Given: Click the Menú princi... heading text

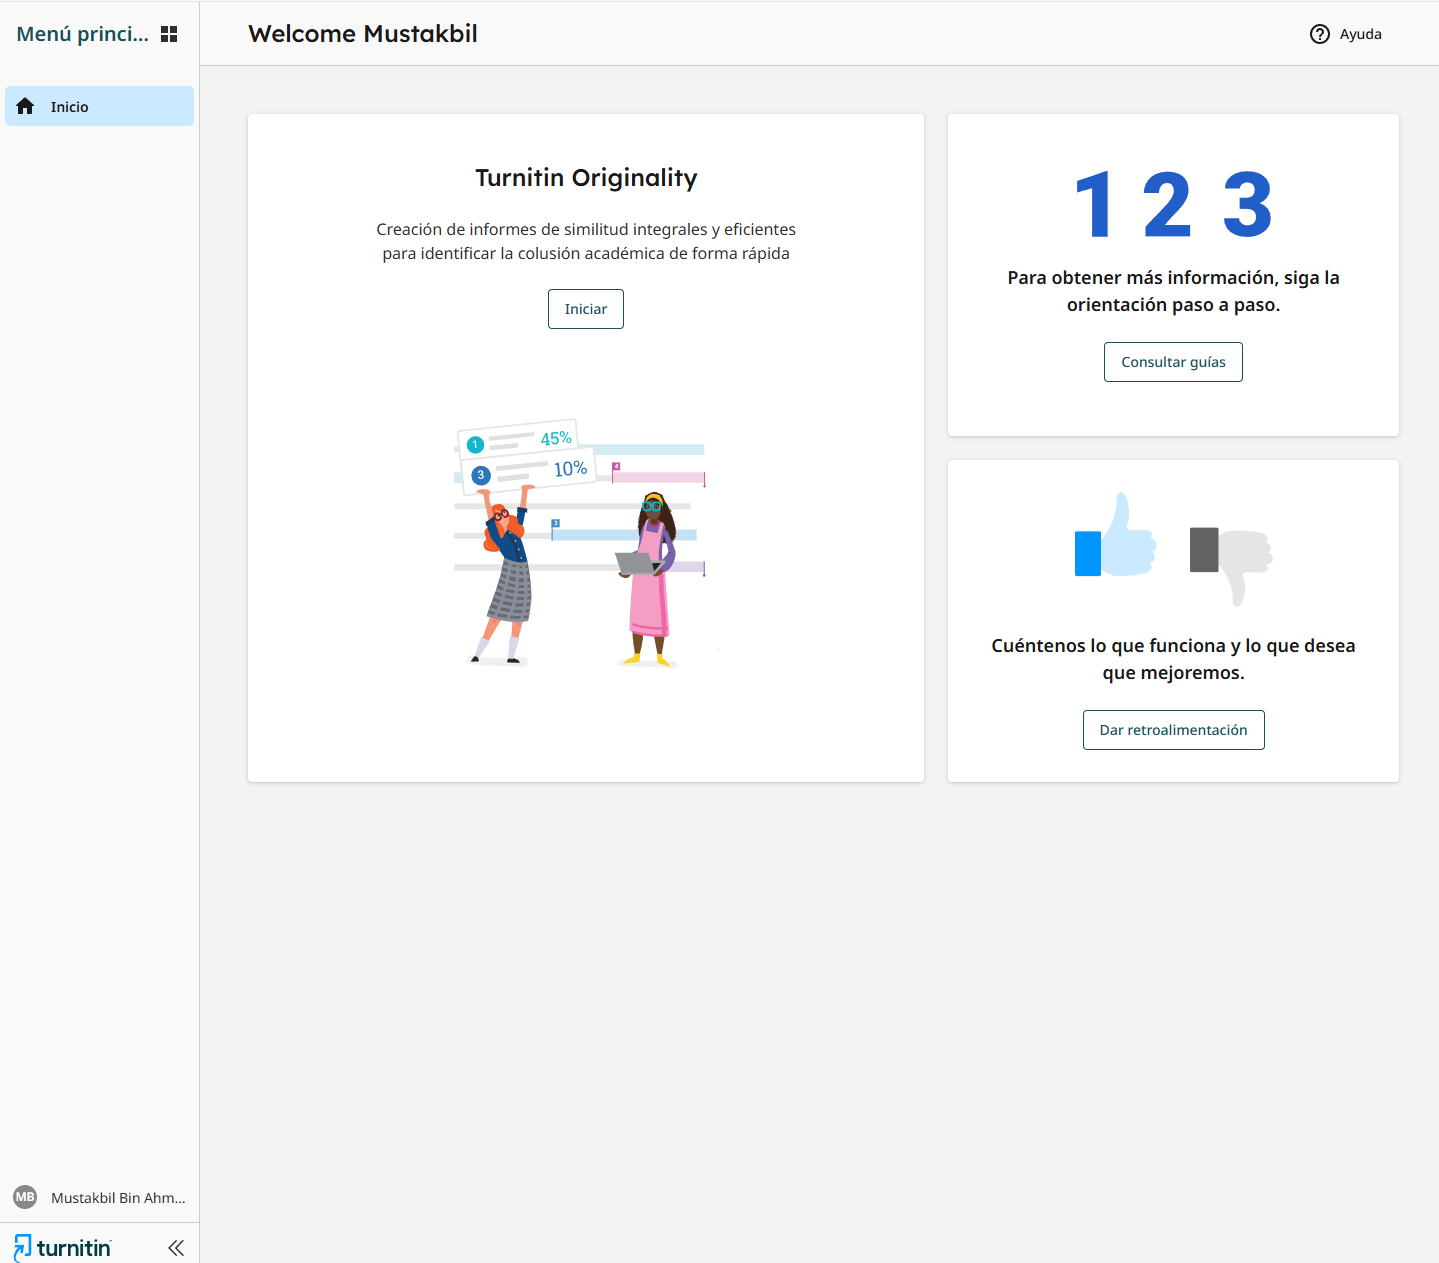Looking at the screenshot, I should 82,34.
